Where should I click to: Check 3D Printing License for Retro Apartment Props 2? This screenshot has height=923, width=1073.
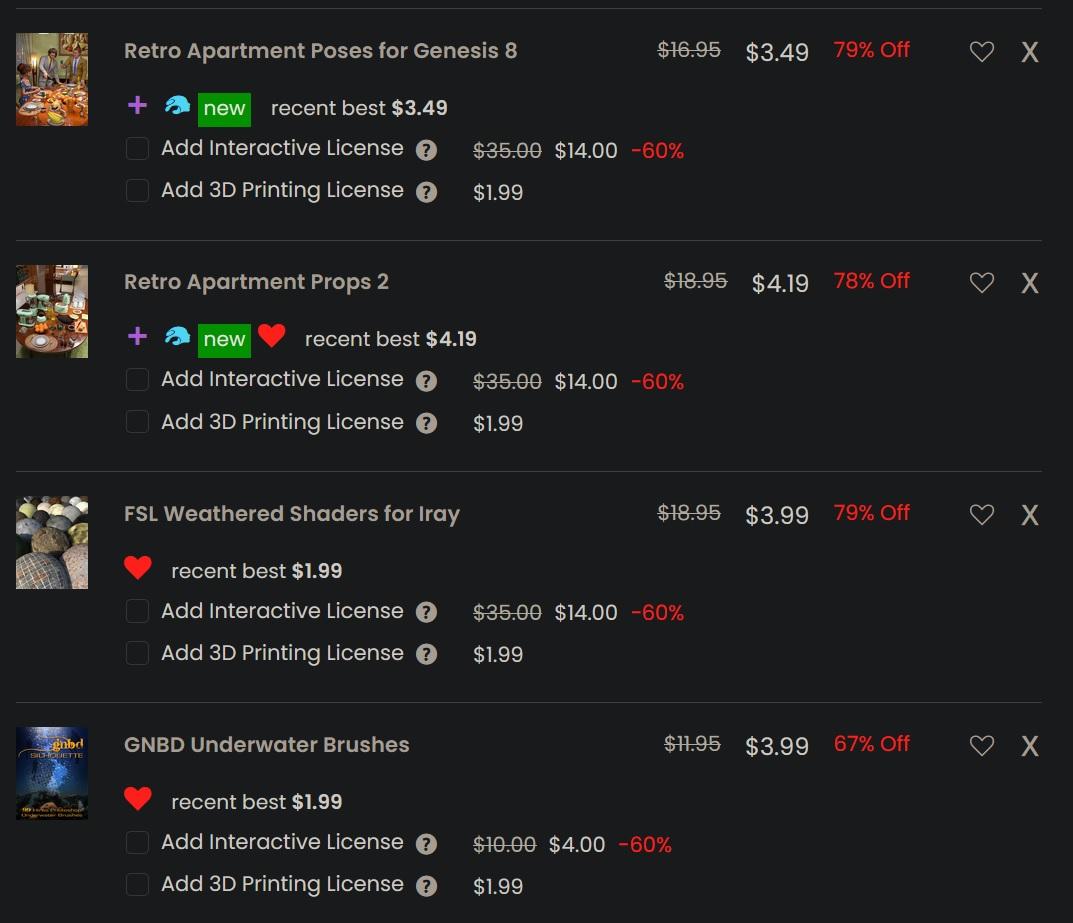pos(137,422)
